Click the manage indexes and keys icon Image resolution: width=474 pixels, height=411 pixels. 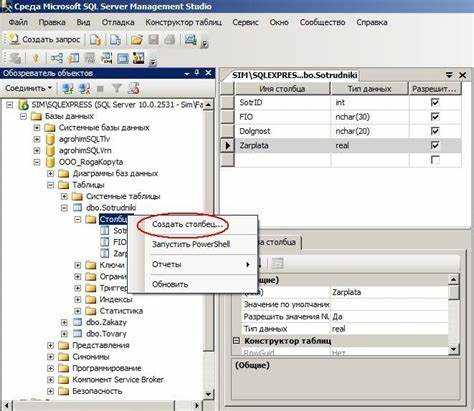[73, 58]
